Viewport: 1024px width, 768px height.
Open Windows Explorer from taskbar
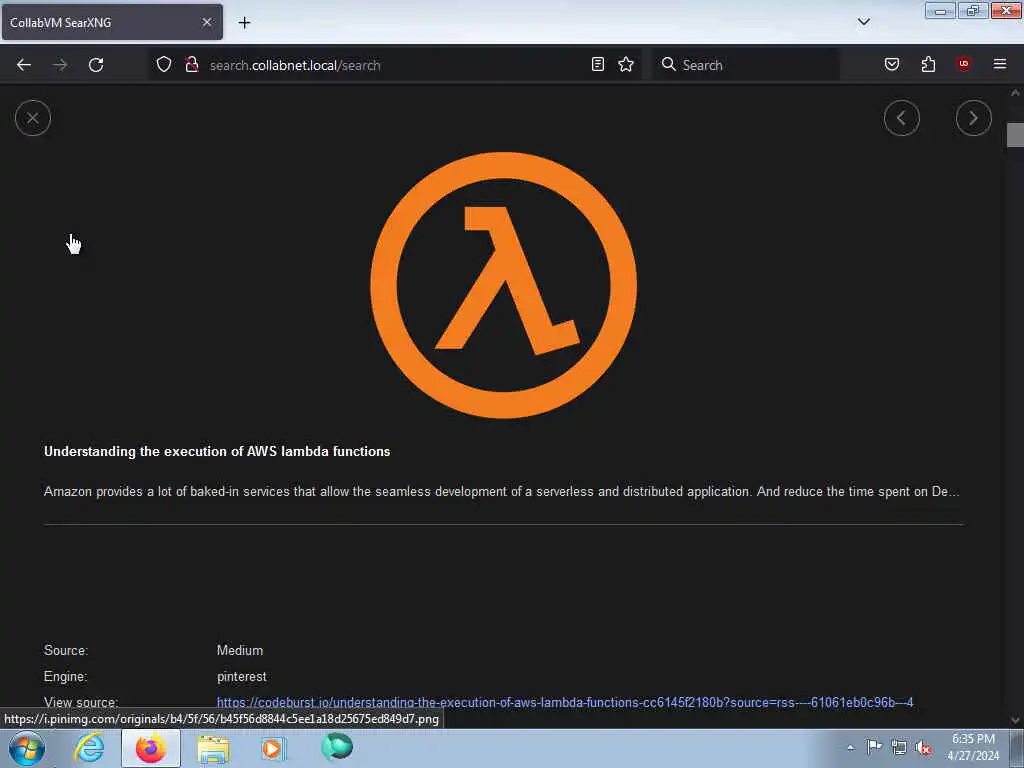click(x=213, y=748)
